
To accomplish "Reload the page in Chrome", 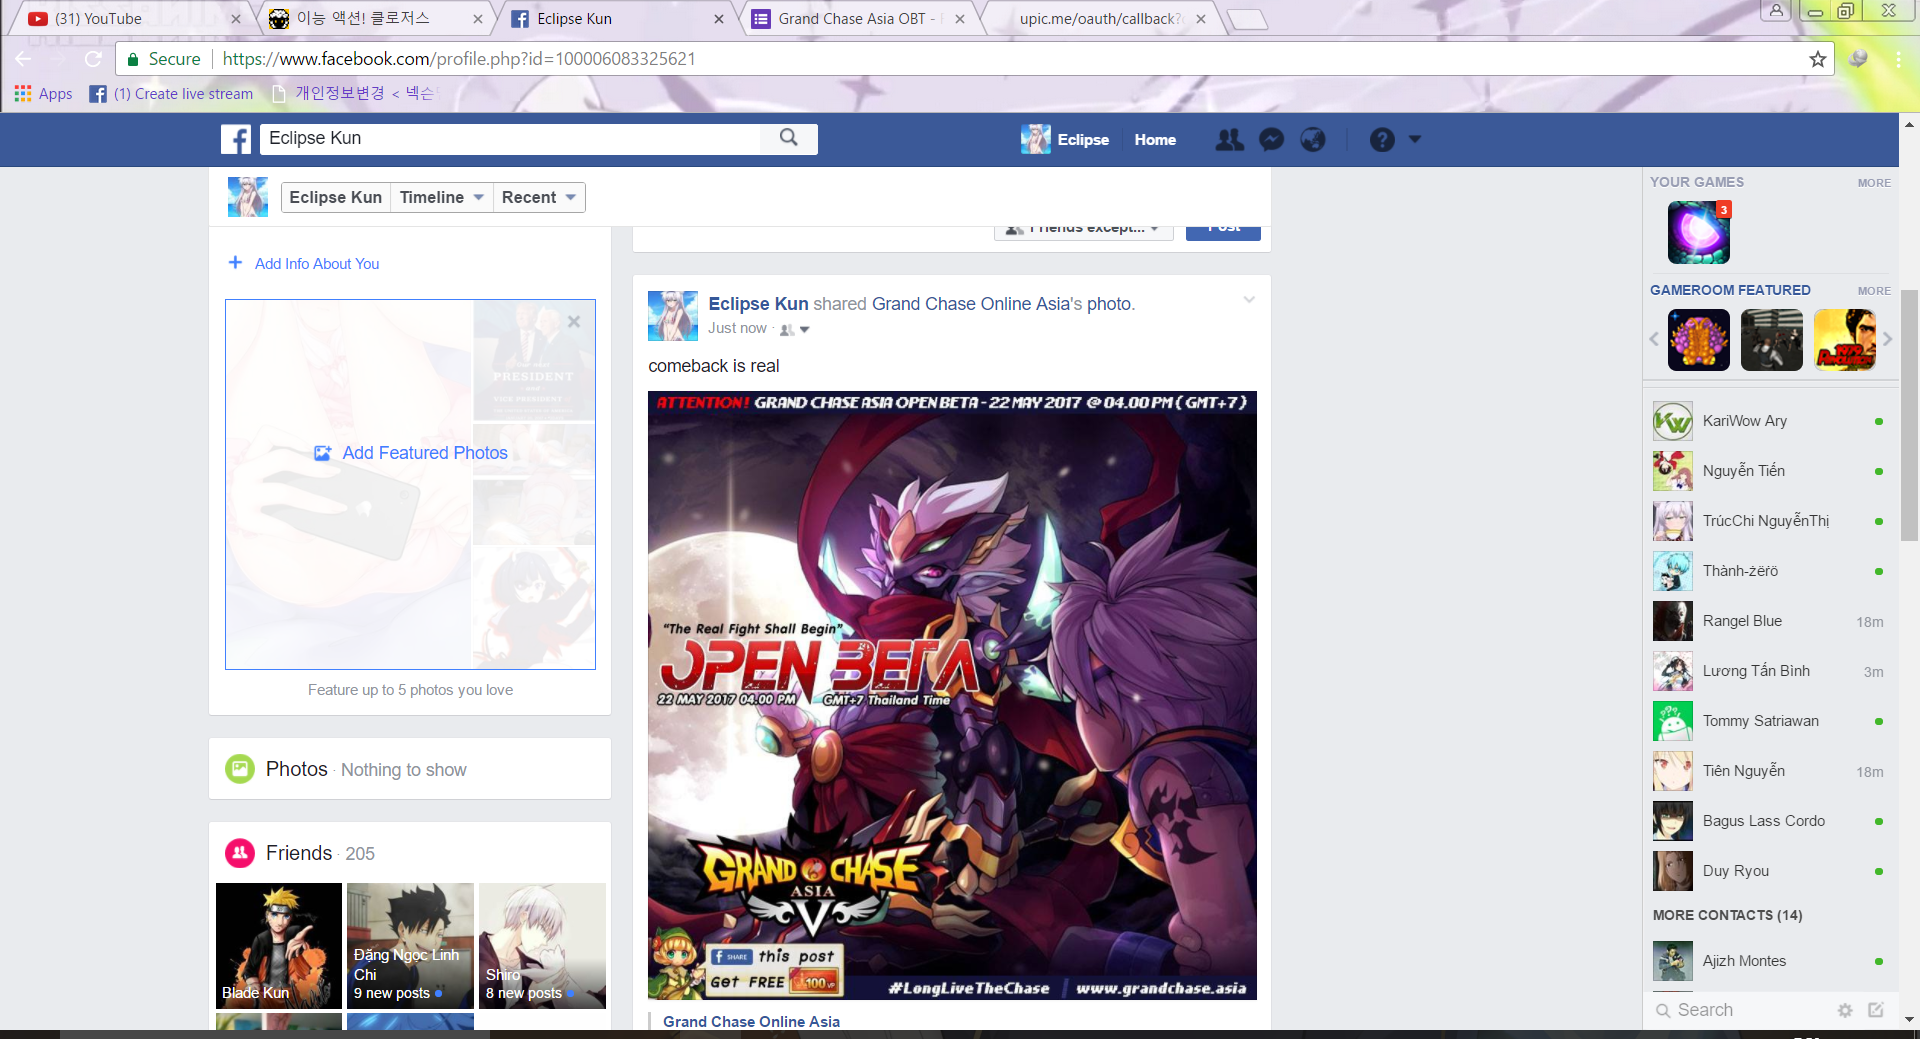I will click(x=93, y=59).
